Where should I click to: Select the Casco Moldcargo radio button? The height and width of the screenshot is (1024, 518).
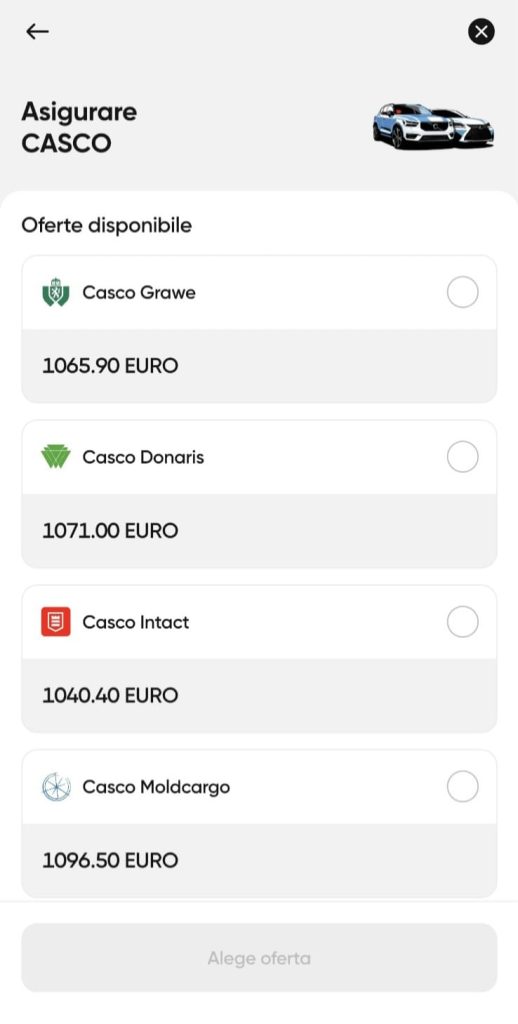click(x=462, y=786)
